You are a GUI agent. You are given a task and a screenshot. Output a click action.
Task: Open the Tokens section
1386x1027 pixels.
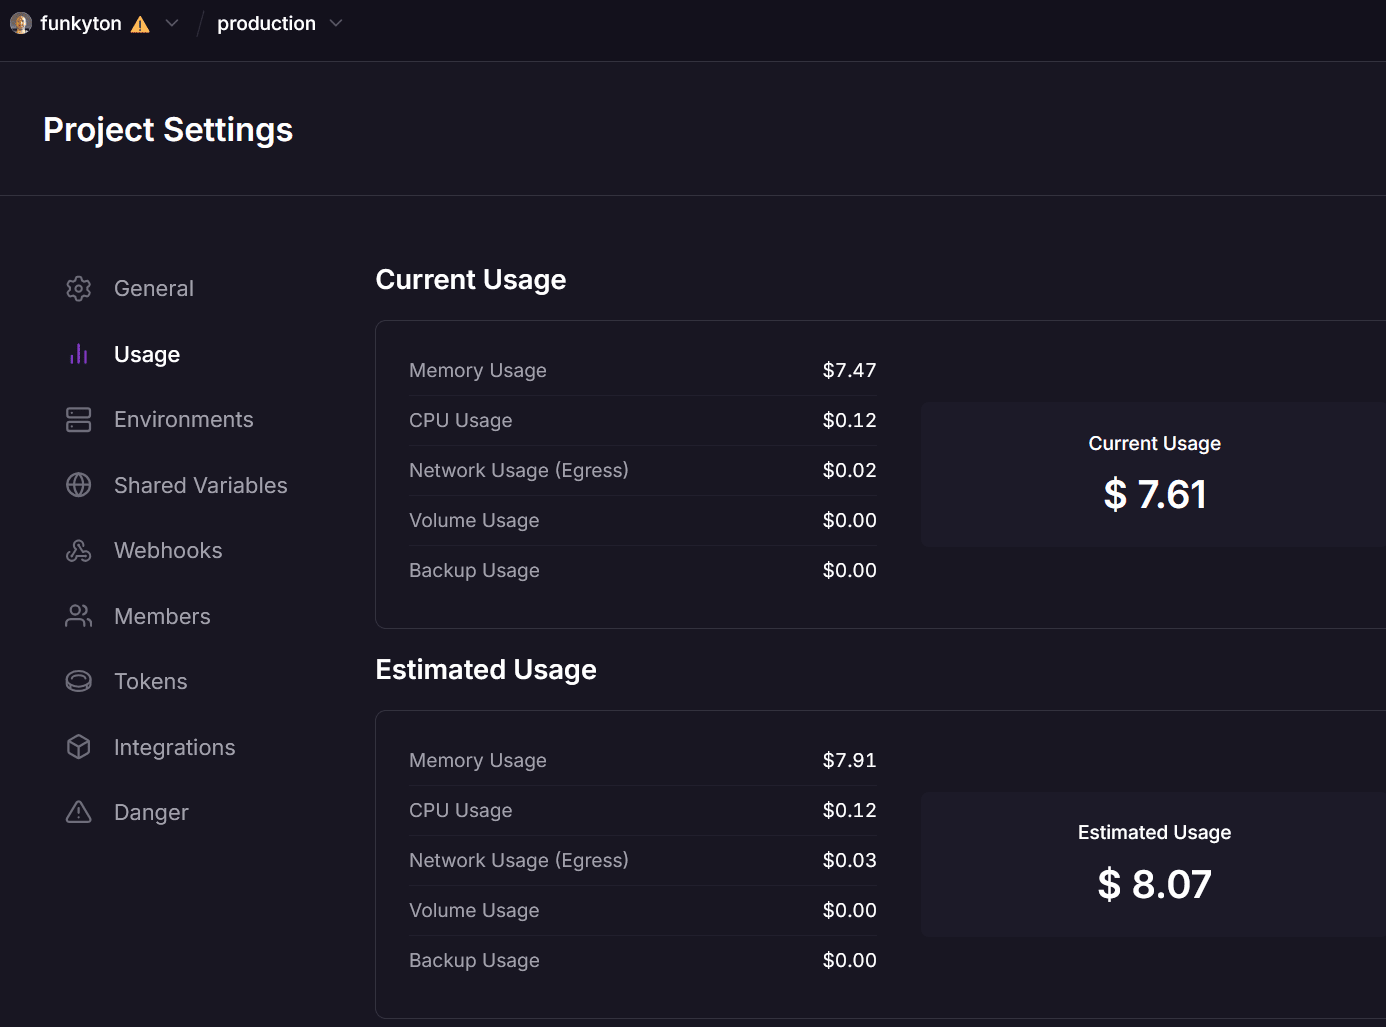click(x=151, y=682)
